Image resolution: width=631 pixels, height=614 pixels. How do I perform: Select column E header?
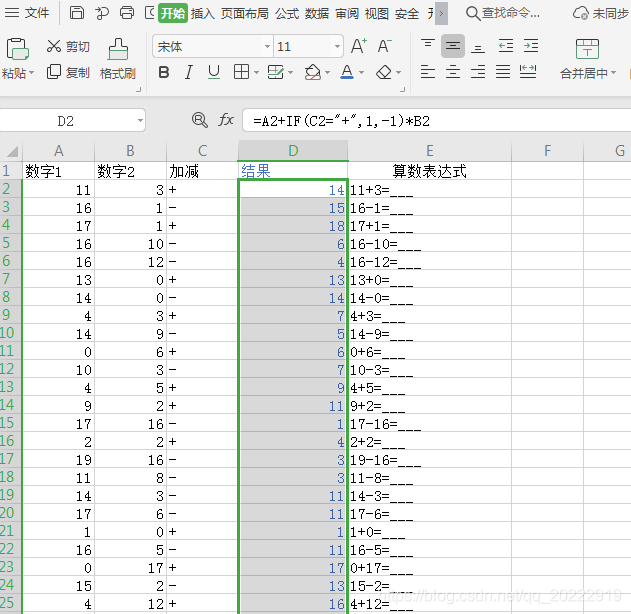click(x=429, y=150)
